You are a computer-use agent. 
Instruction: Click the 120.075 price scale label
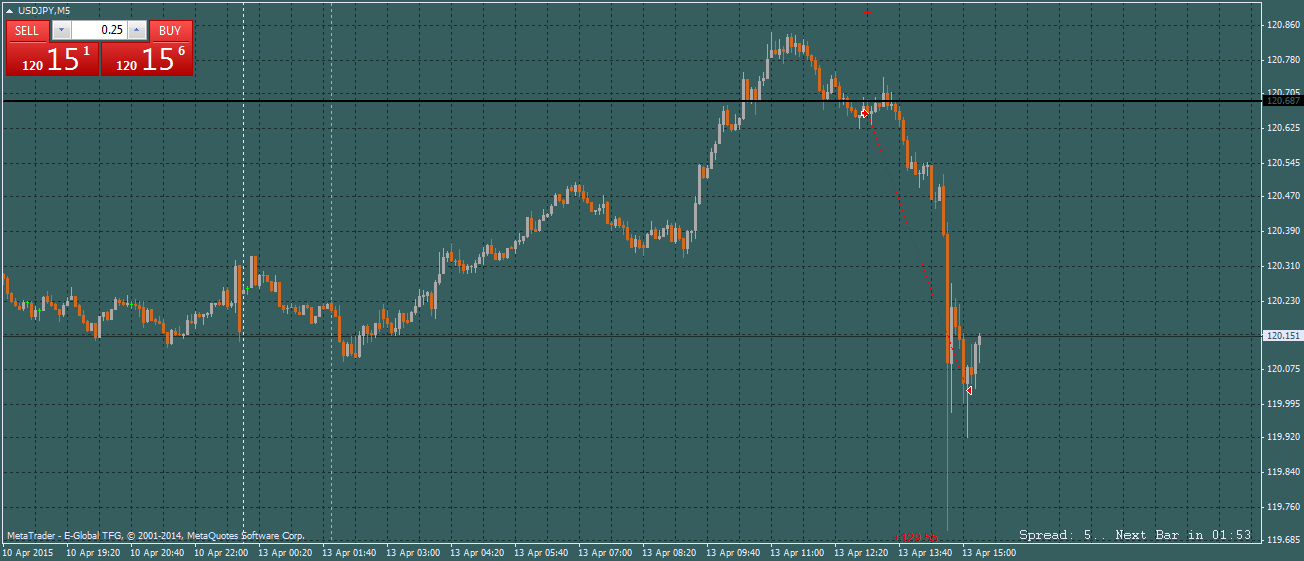coord(1283,369)
